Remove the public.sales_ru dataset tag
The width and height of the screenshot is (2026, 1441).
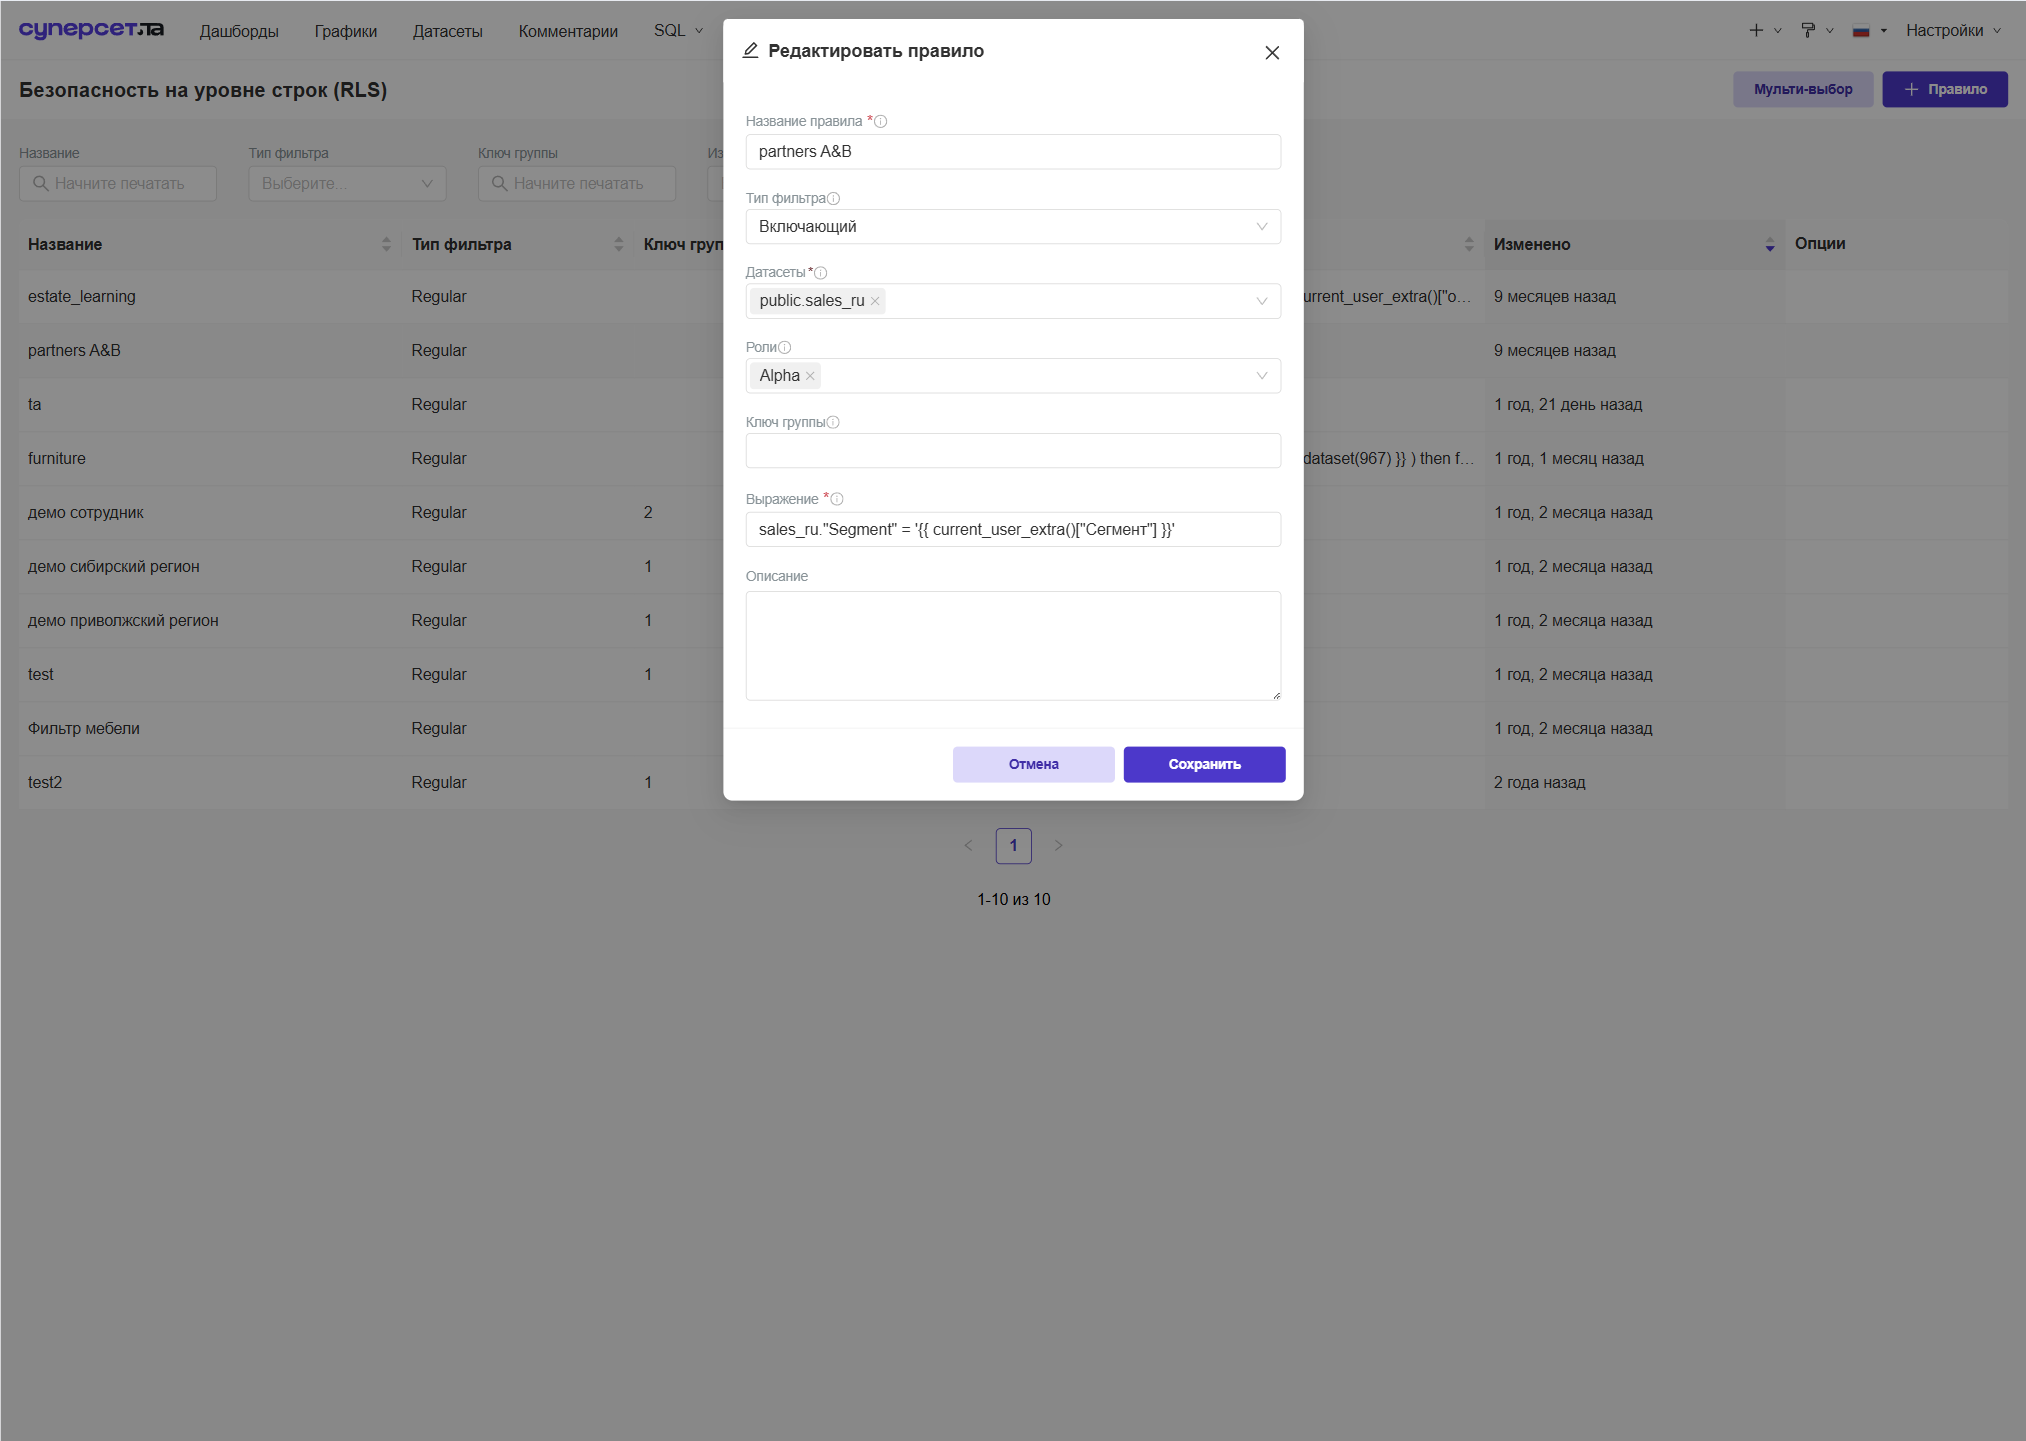coord(875,301)
